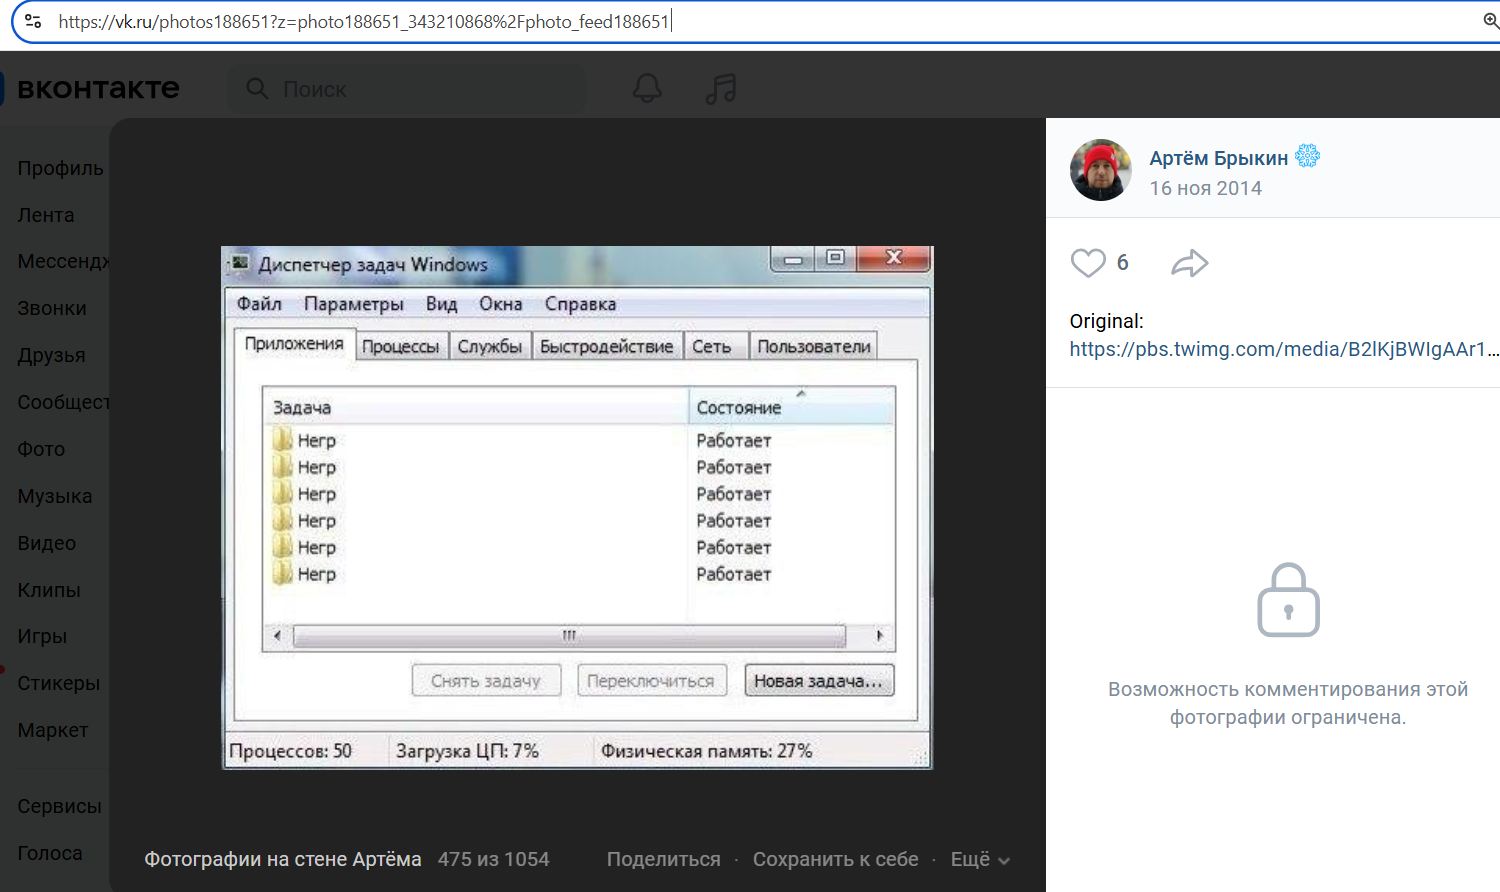
Task: Open Друзья in the sidebar
Action: 51,355
